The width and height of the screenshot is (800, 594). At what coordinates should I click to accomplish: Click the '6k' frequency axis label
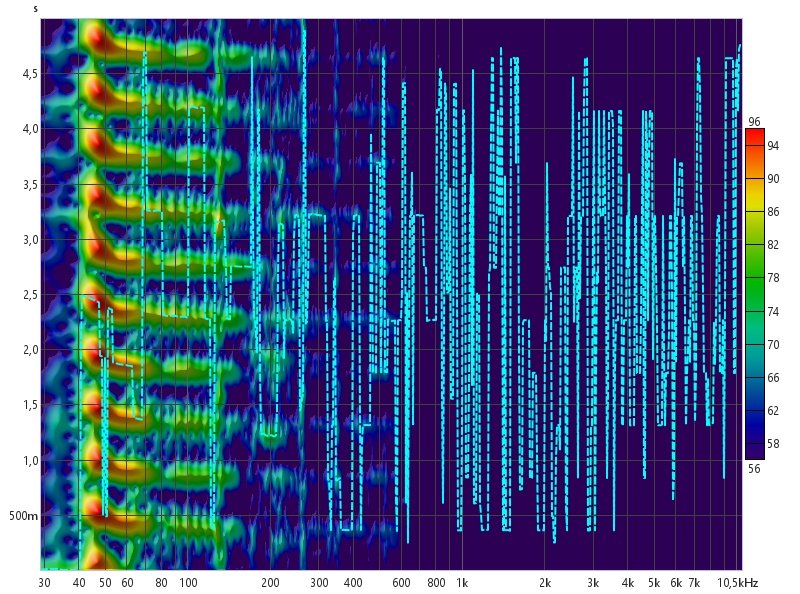676,583
